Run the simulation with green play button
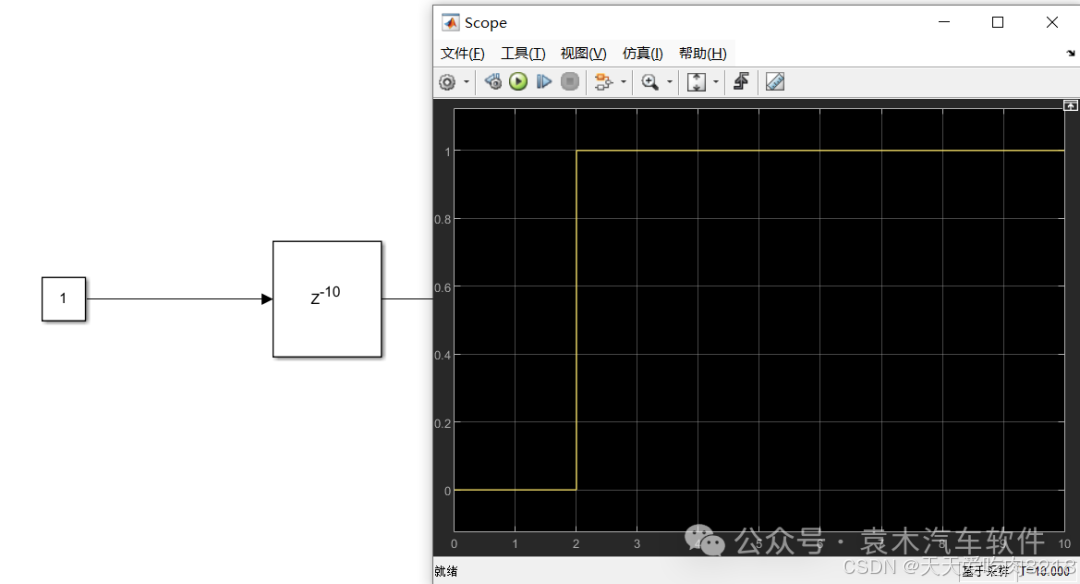The height and width of the screenshot is (584, 1080). pyautogui.click(x=518, y=82)
